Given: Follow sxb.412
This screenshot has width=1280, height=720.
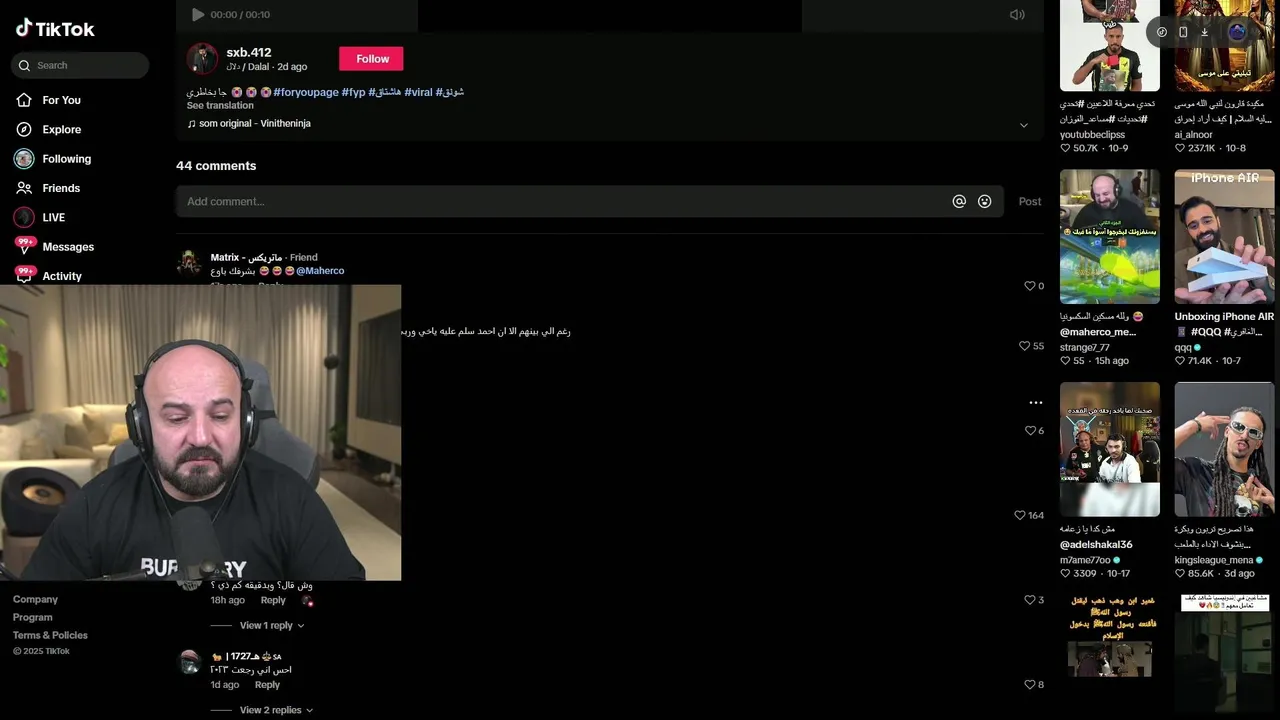Looking at the screenshot, I should [x=372, y=59].
